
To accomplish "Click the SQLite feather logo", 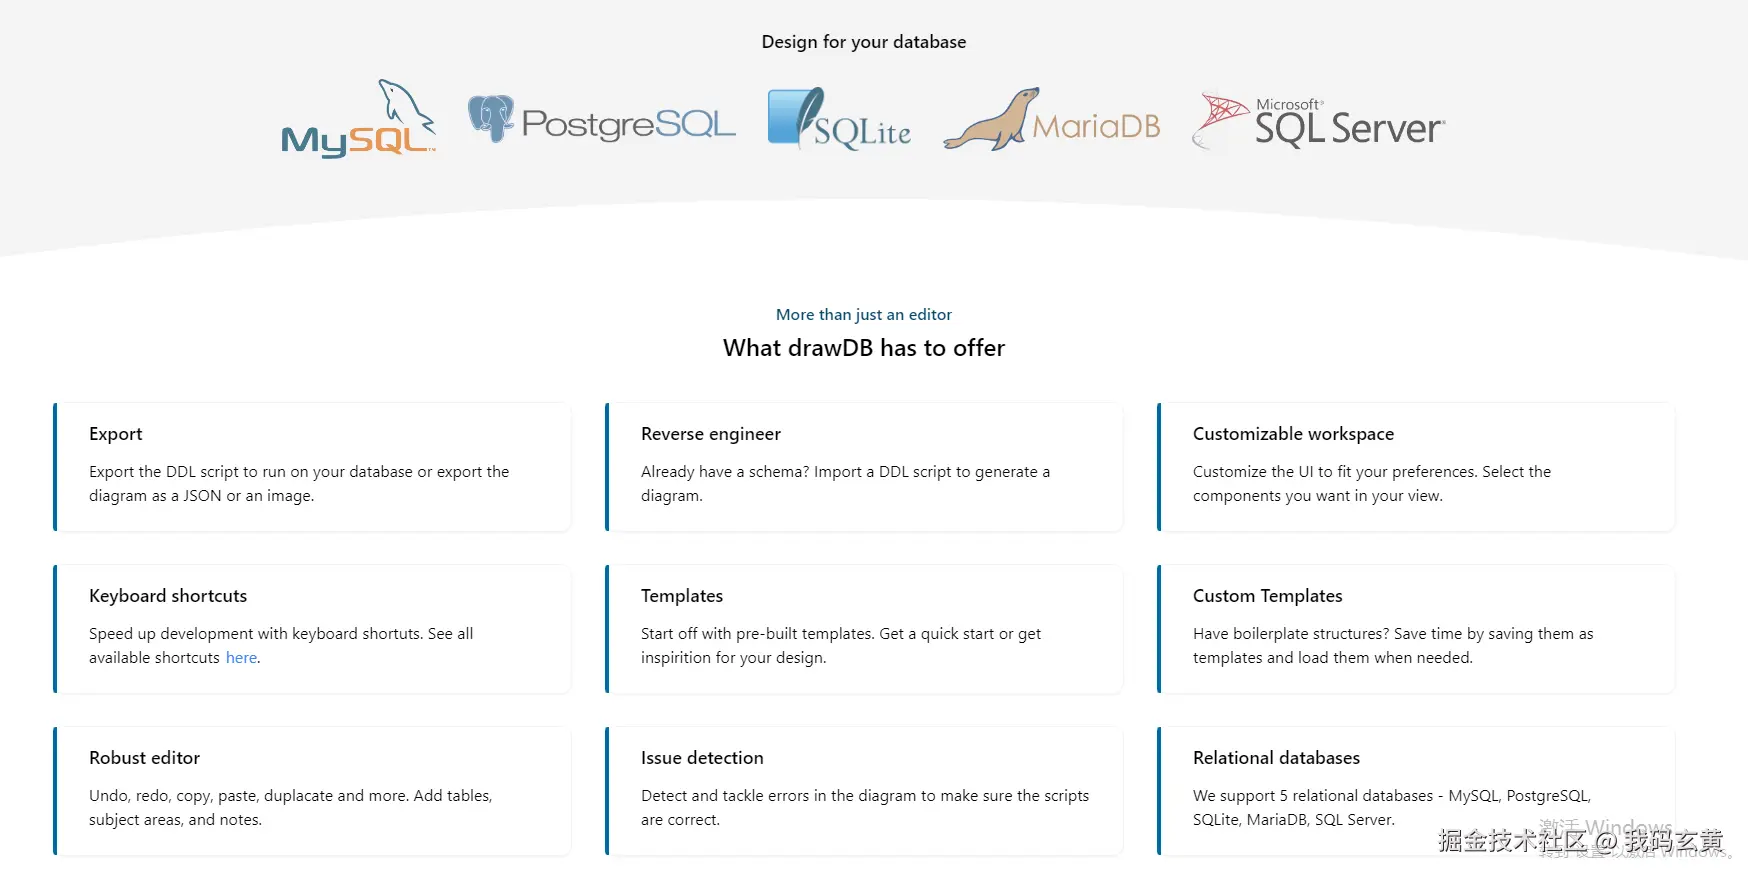I will 838,121.
